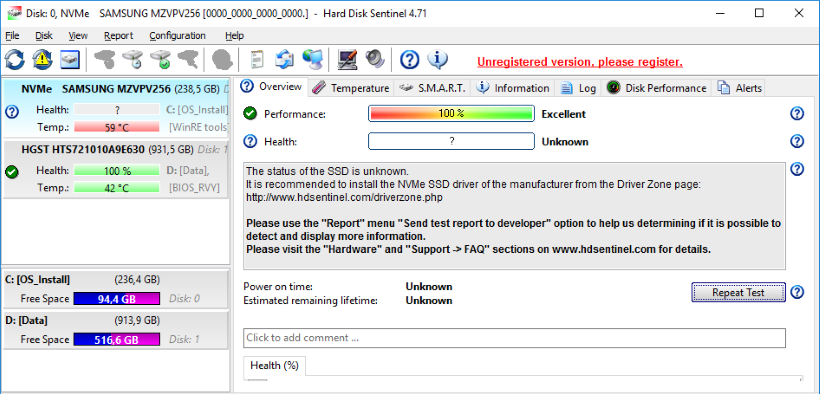Screen dimensions: 824x394
Task: Click the toolbar information bubble icon
Action: (437, 60)
